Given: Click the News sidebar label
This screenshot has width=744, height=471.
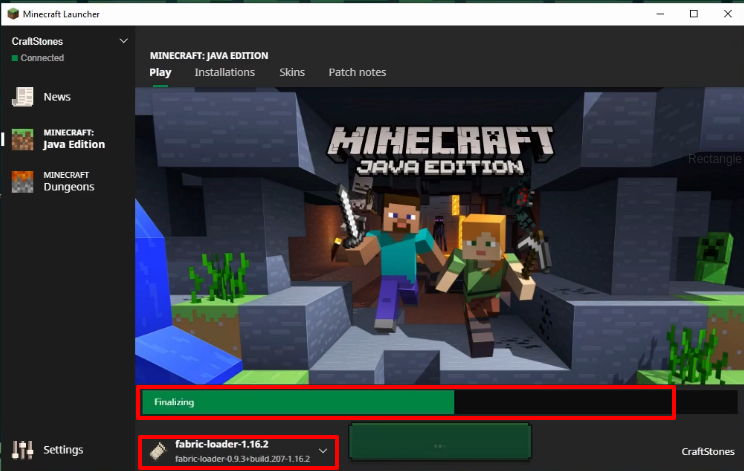Looking at the screenshot, I should [x=57, y=97].
